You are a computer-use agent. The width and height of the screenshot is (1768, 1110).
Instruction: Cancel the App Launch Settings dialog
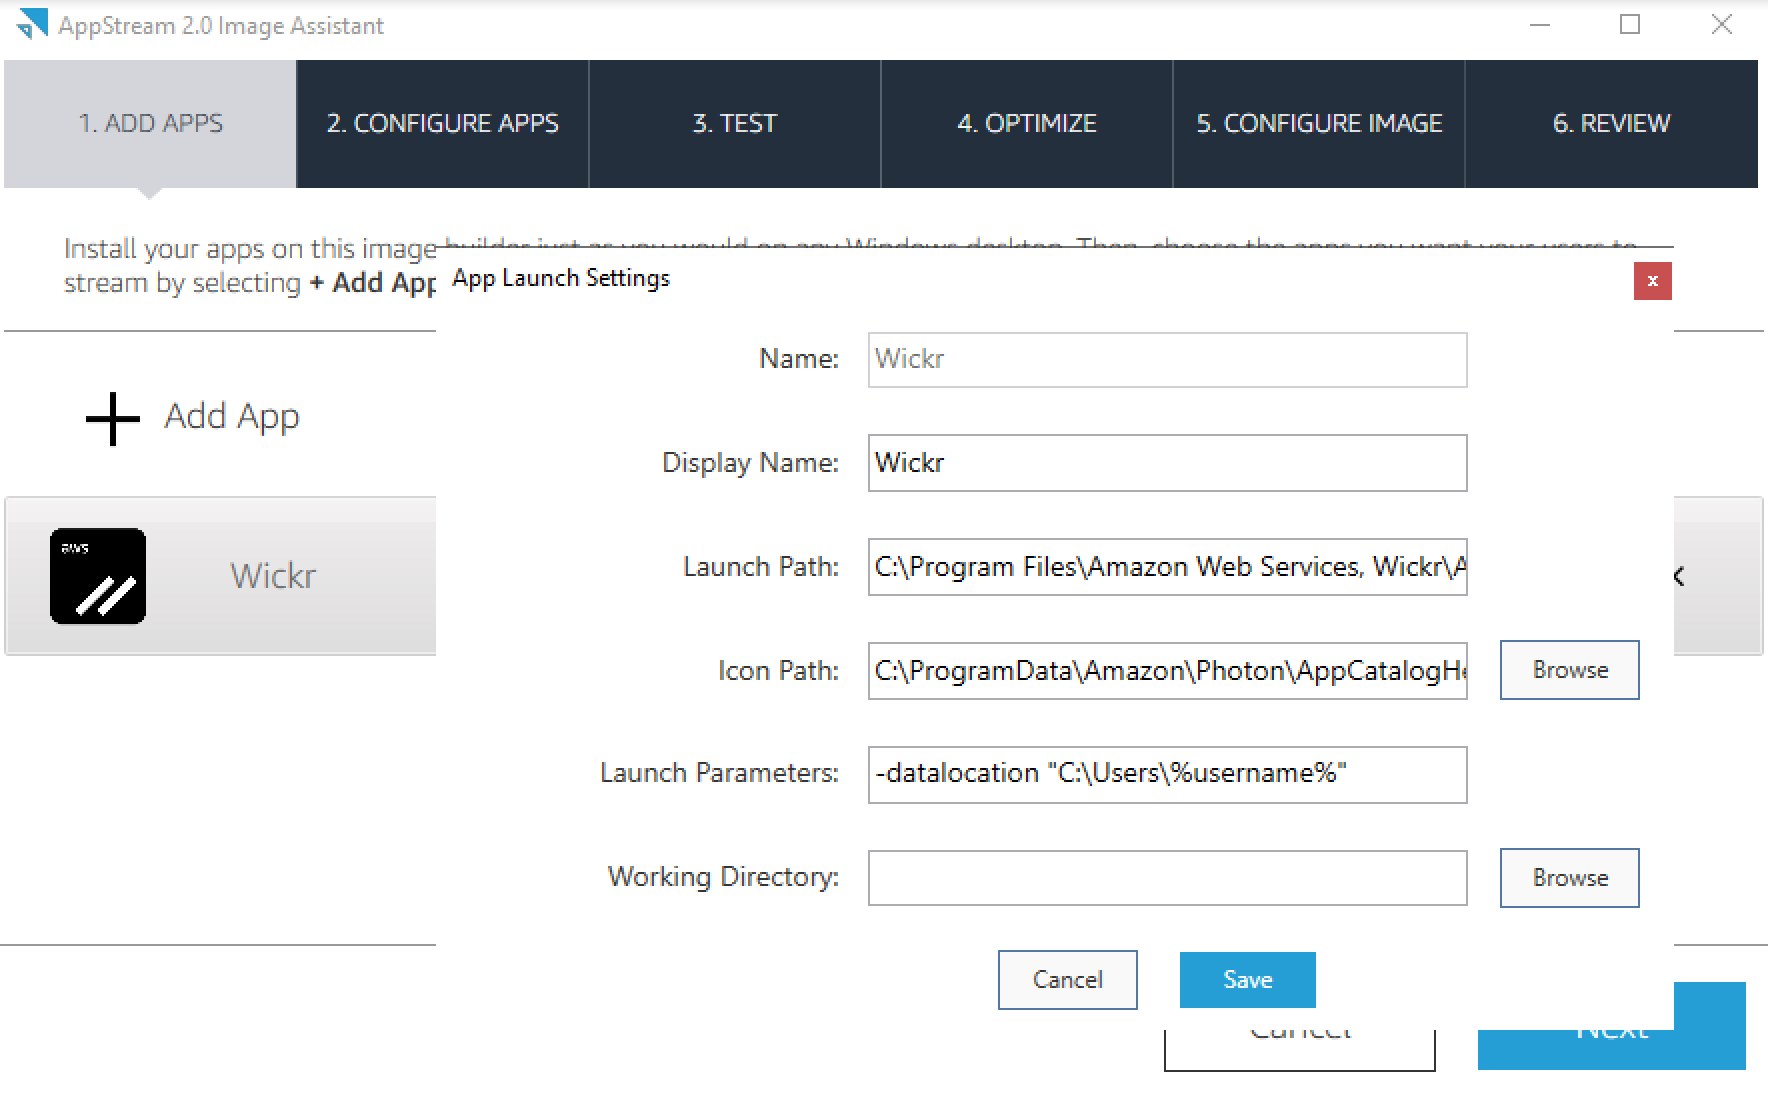(x=1067, y=979)
